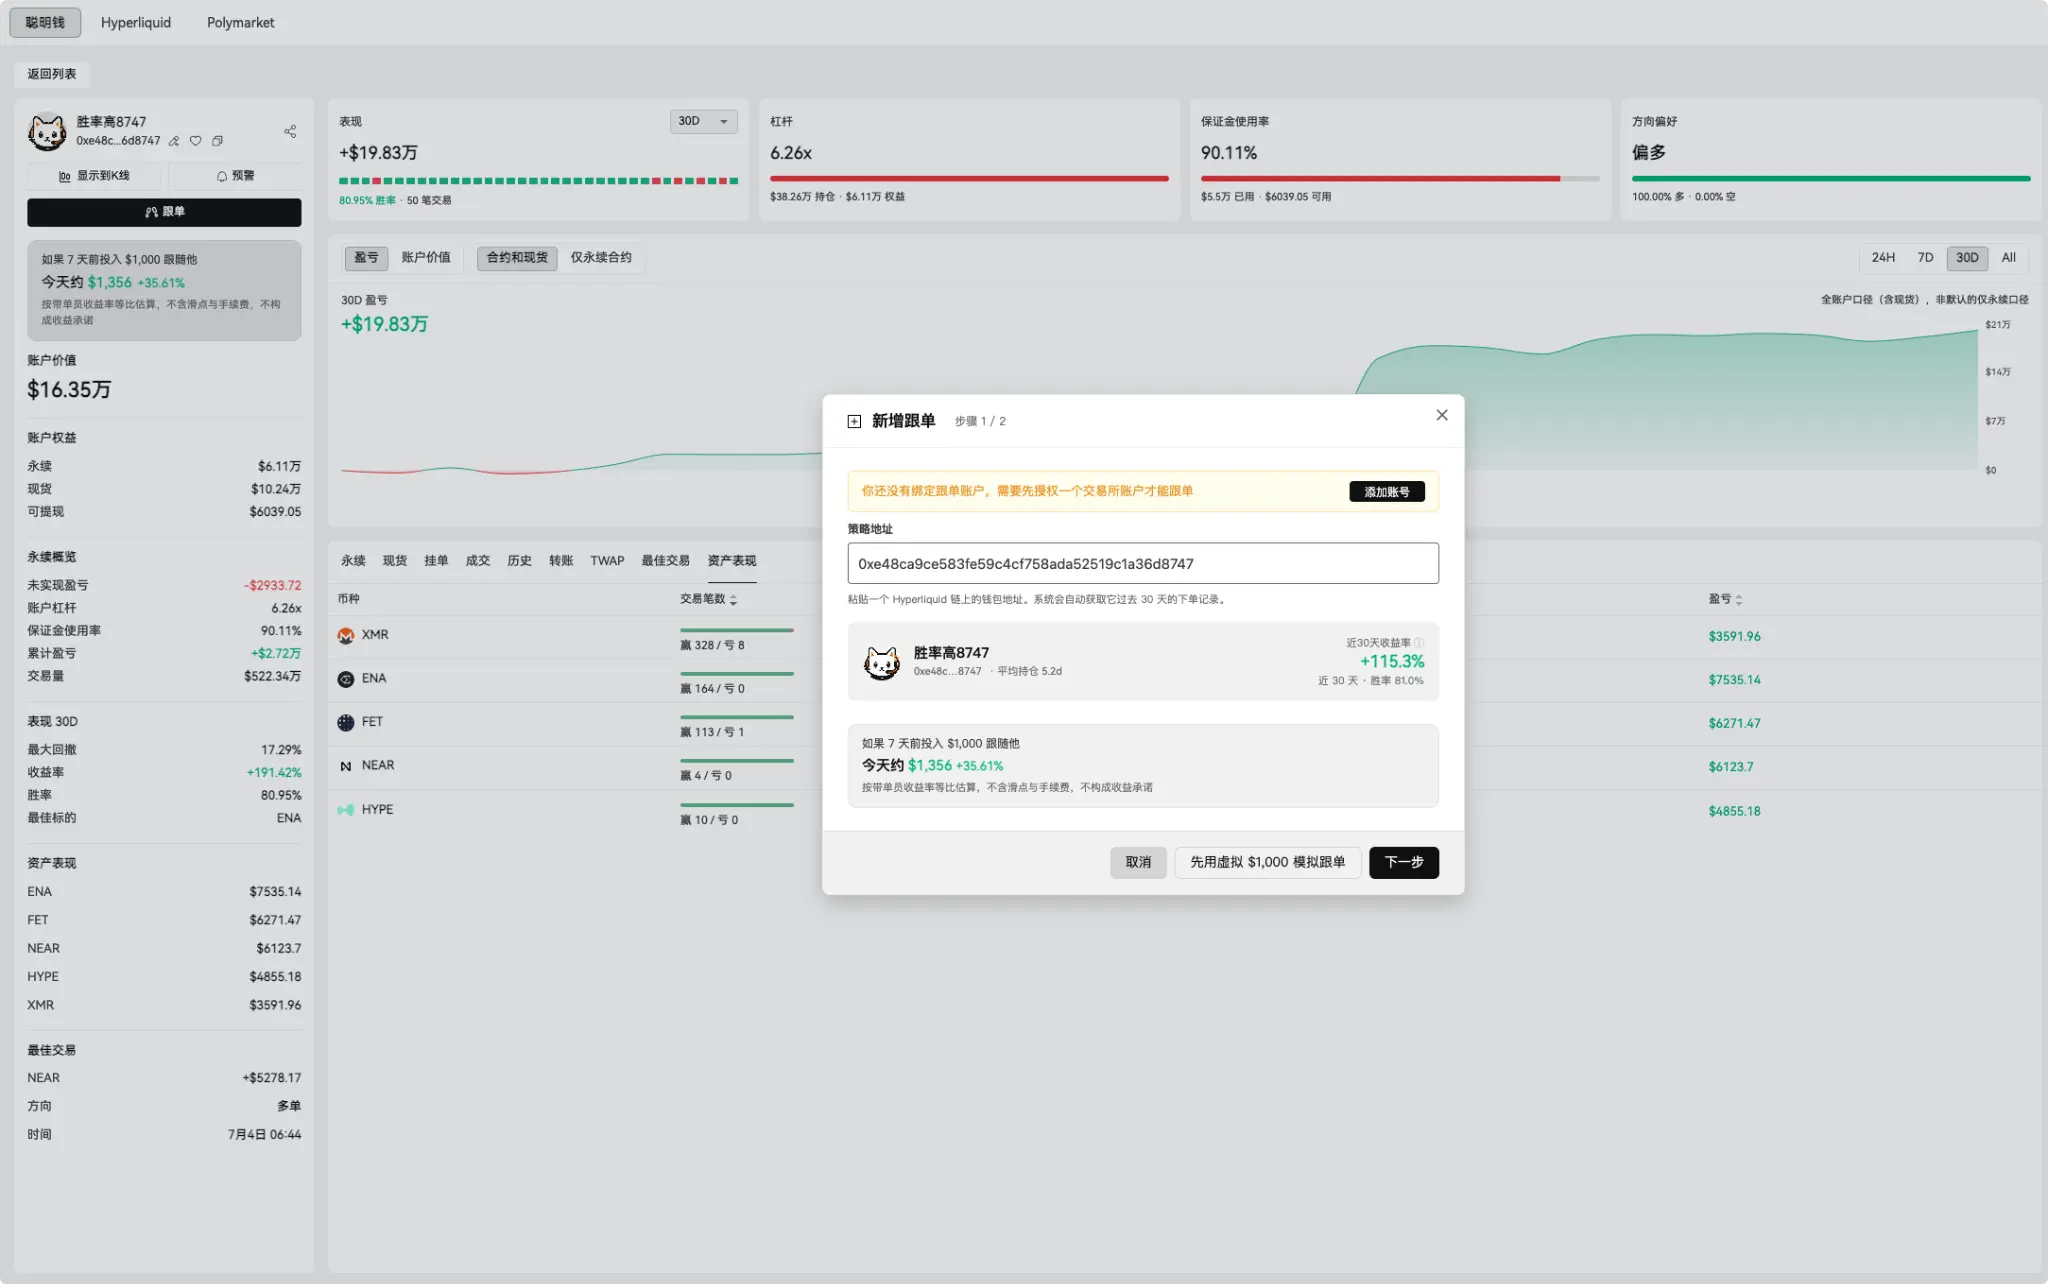The image size is (2048, 1284).
Task: Click the XMR coin icon in table
Action: point(346,636)
